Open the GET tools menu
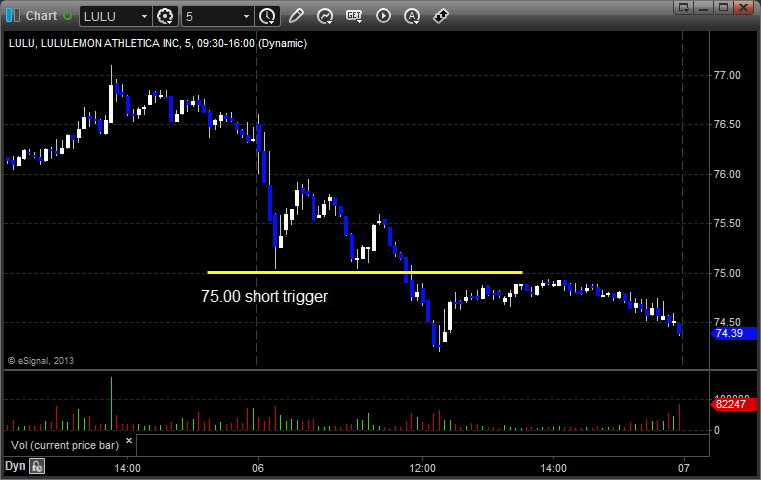Viewport: 761px width, 480px height. (x=354, y=16)
